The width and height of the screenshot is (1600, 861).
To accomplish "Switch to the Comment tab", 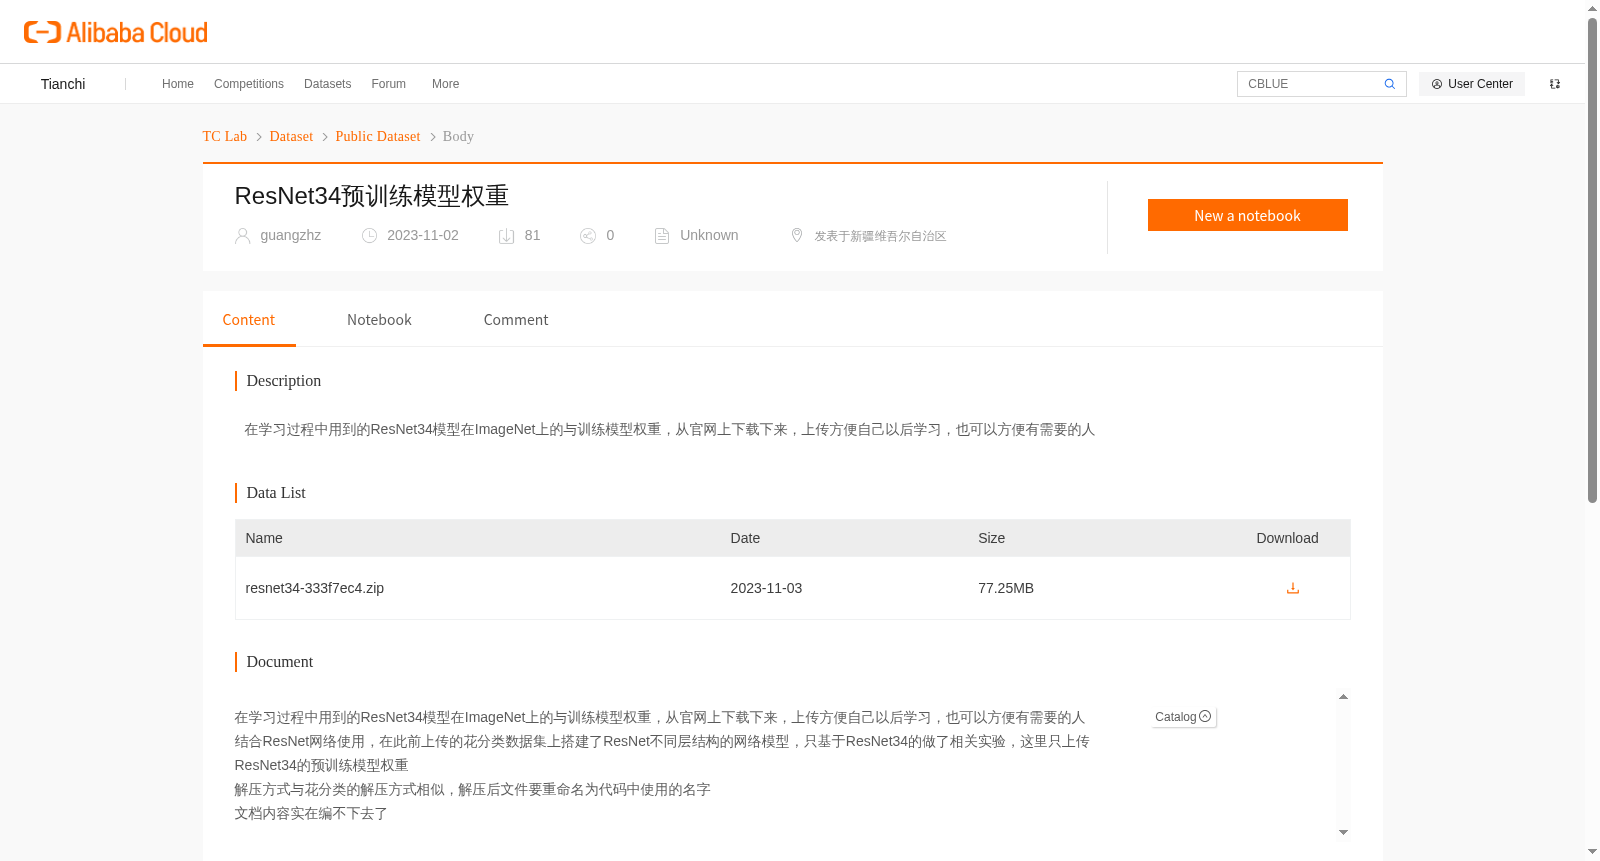I will [516, 320].
